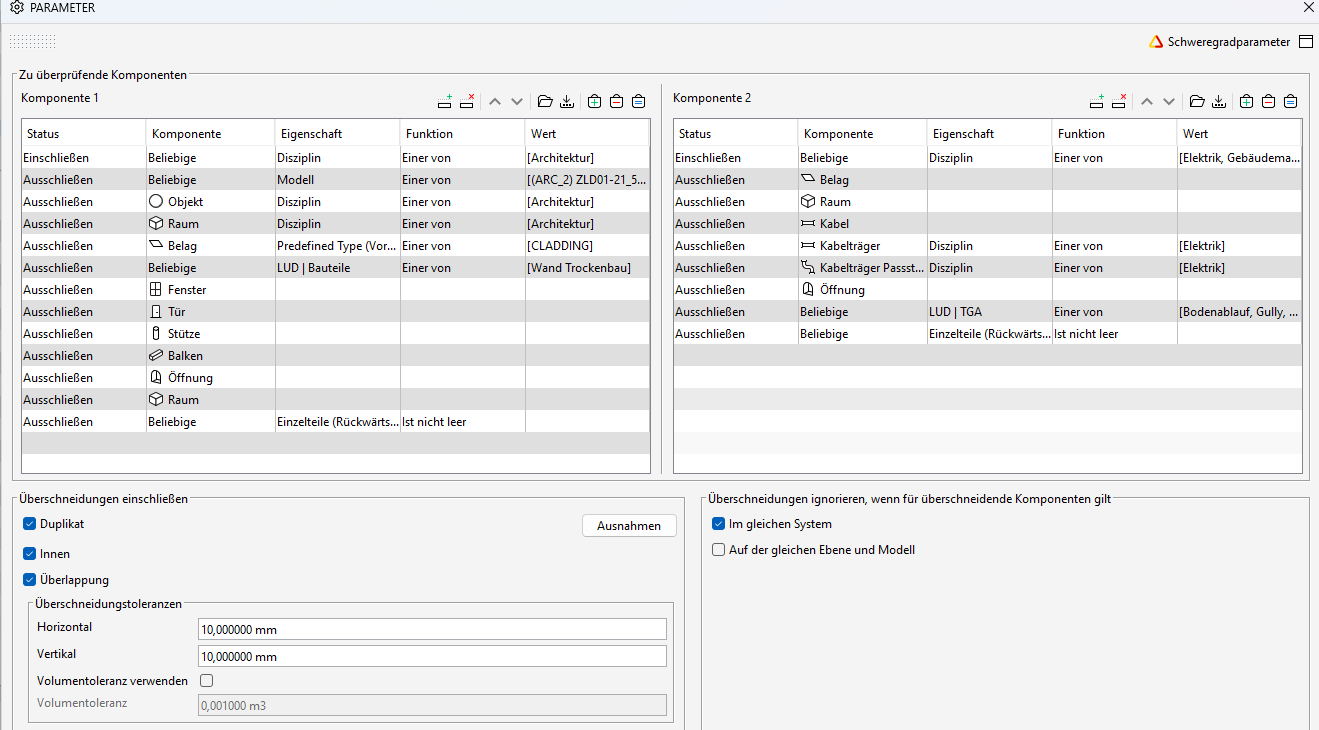
Task: Click Predefined Type property cell
Action: (x=338, y=246)
